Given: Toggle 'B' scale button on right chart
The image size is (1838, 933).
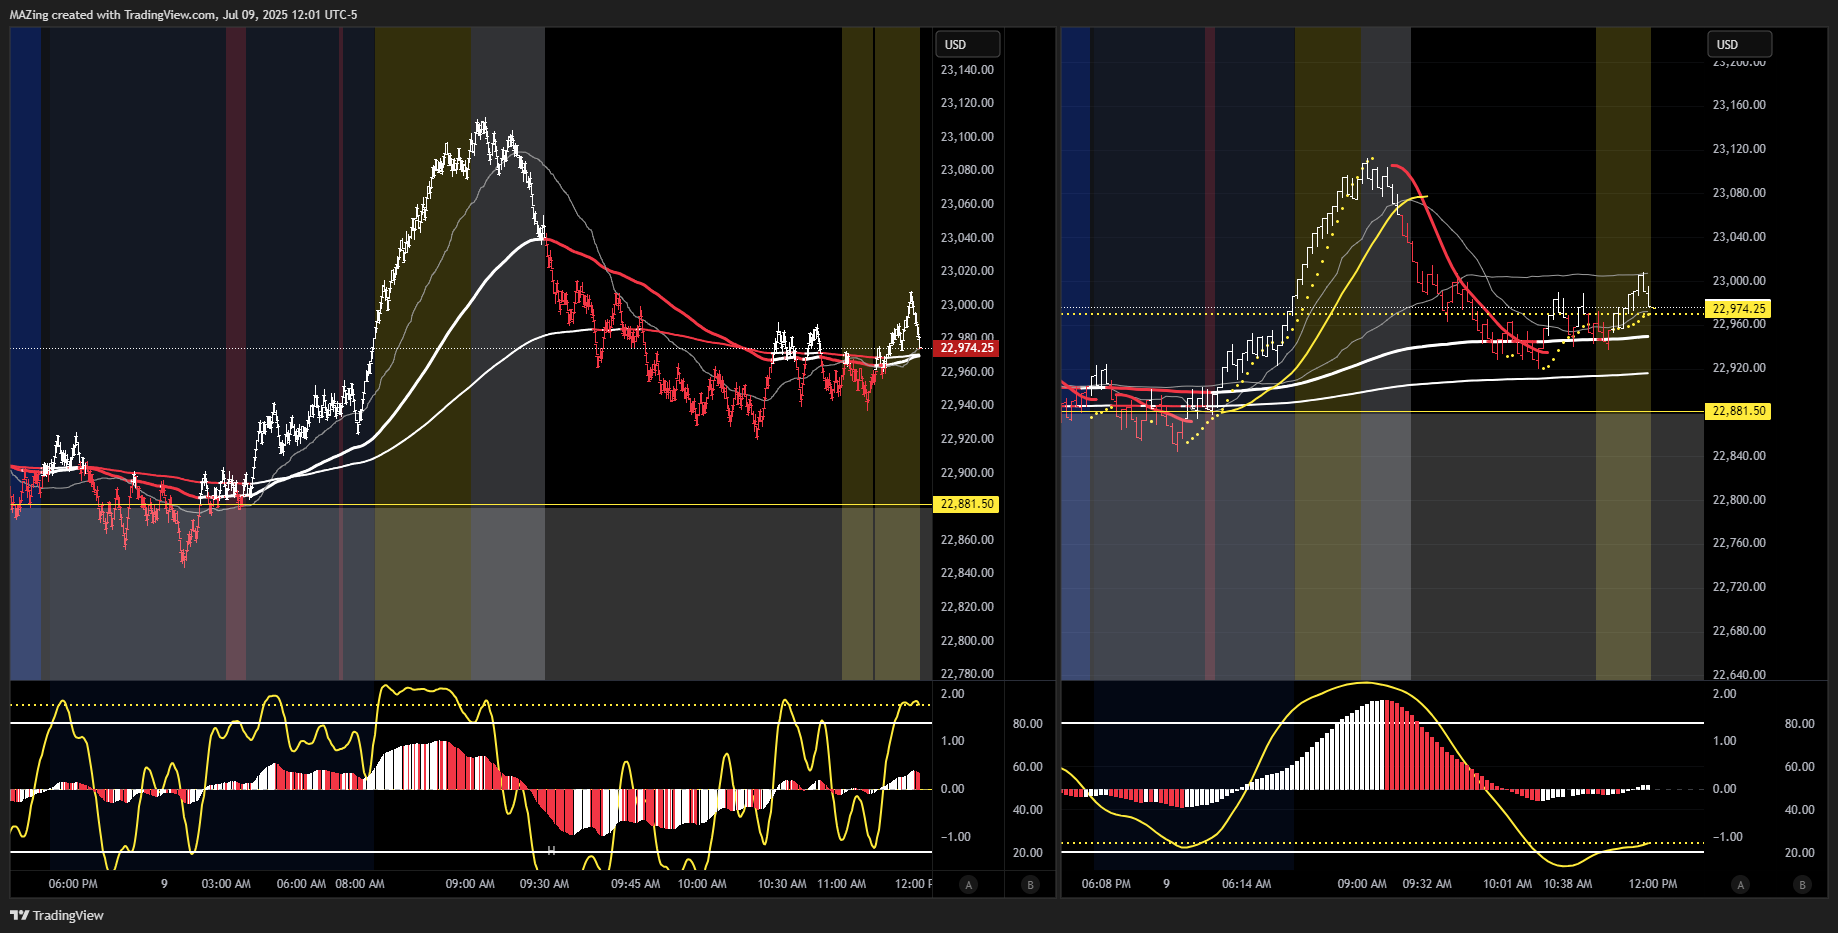Looking at the screenshot, I should click(x=1802, y=884).
